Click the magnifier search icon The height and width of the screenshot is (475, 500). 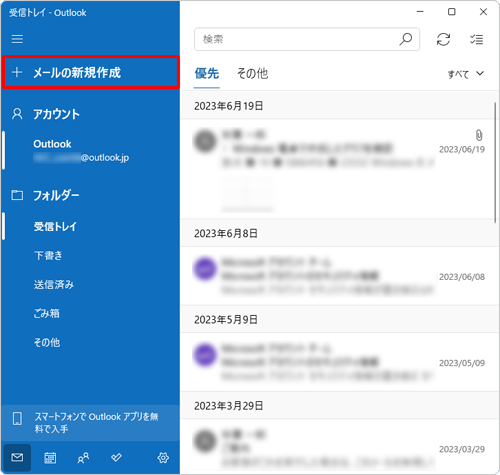point(406,39)
